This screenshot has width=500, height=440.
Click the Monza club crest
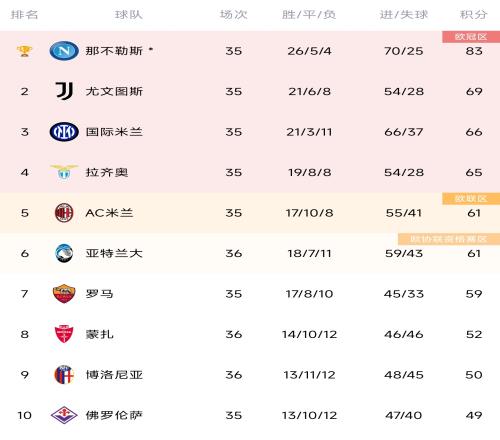tap(64, 334)
